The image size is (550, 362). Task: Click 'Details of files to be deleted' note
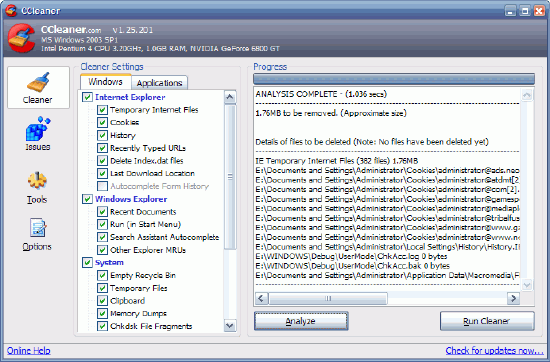pyautogui.click(x=372, y=142)
